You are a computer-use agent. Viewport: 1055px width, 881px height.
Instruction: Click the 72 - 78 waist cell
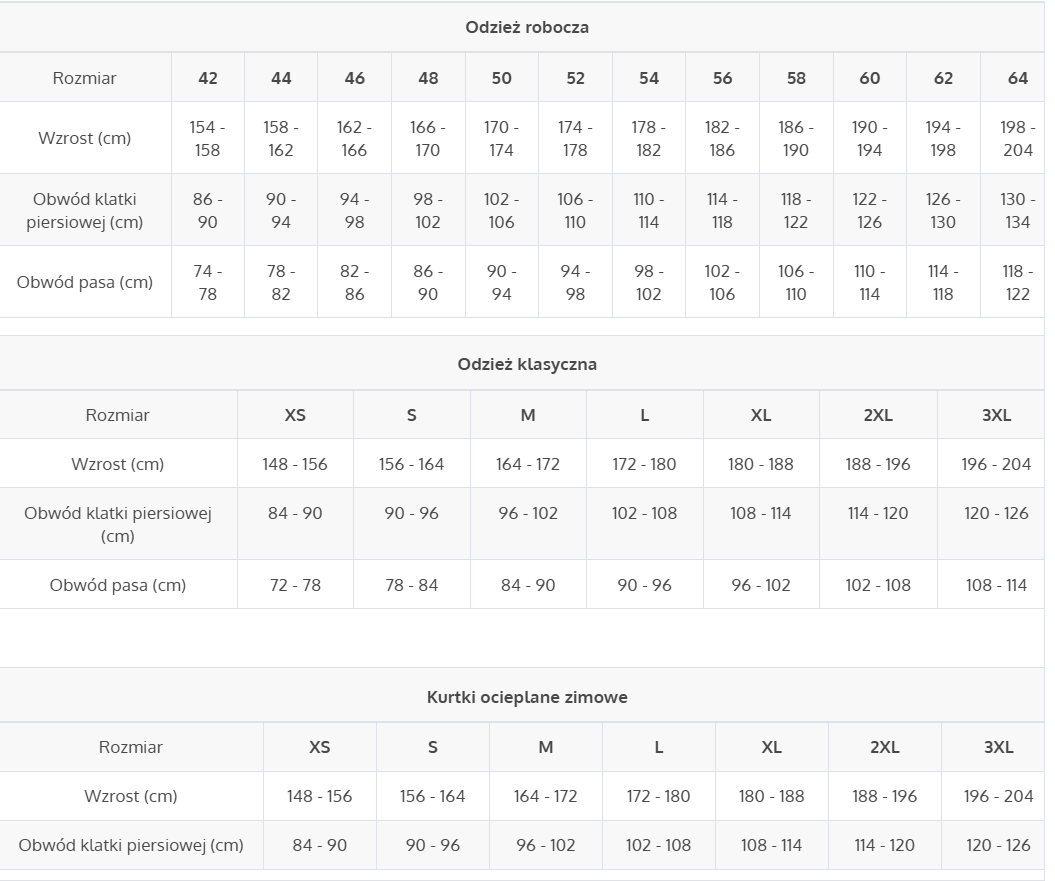pyautogui.click(x=295, y=585)
